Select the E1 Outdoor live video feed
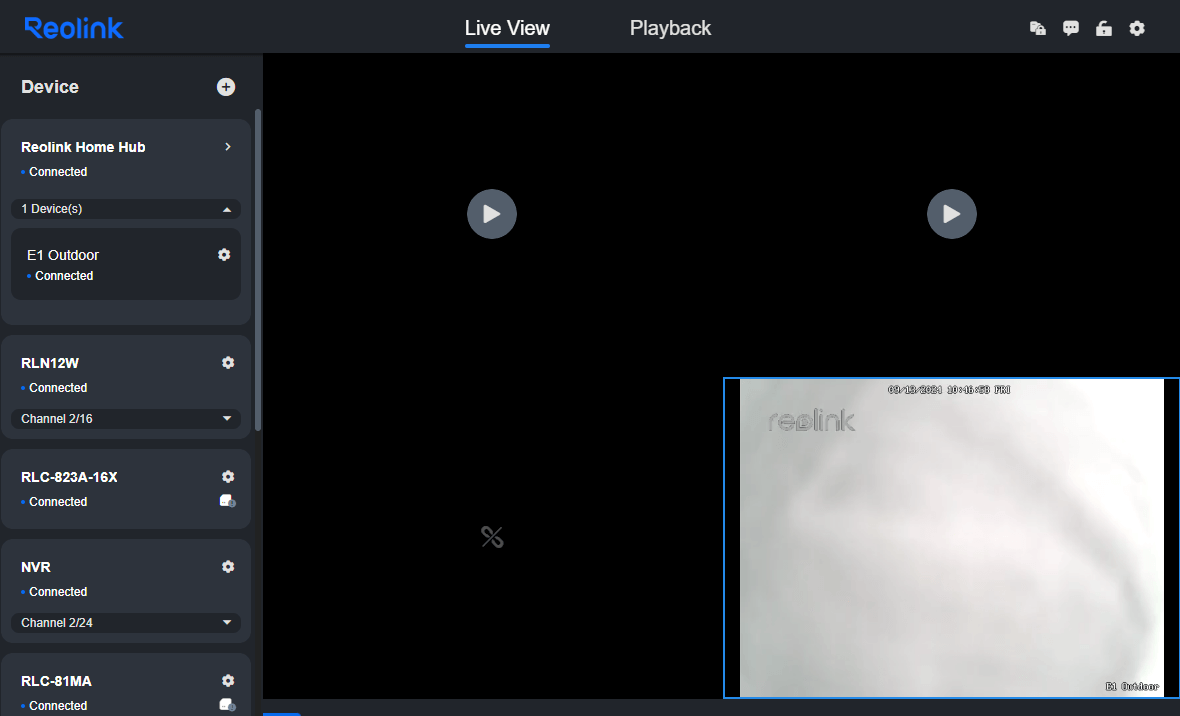Image resolution: width=1180 pixels, height=716 pixels. pyautogui.click(x=951, y=538)
